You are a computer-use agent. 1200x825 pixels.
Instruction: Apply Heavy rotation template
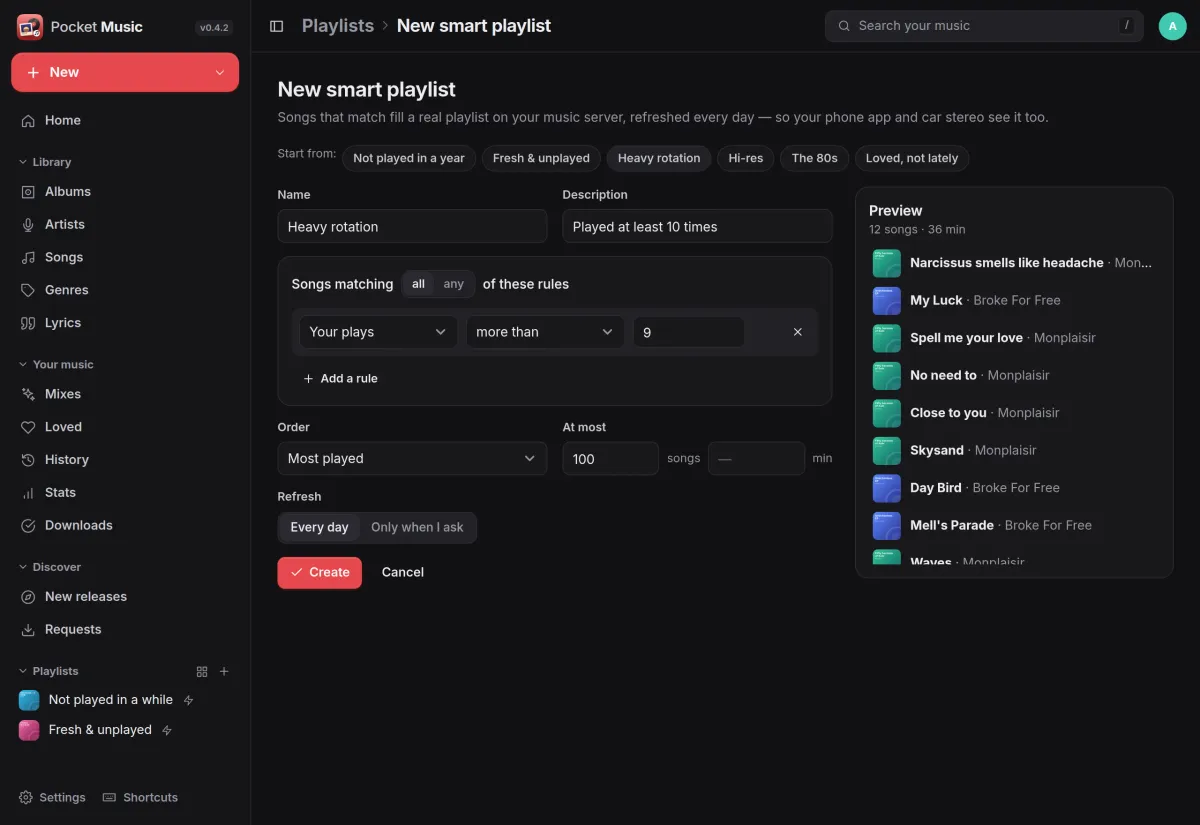pyautogui.click(x=659, y=158)
